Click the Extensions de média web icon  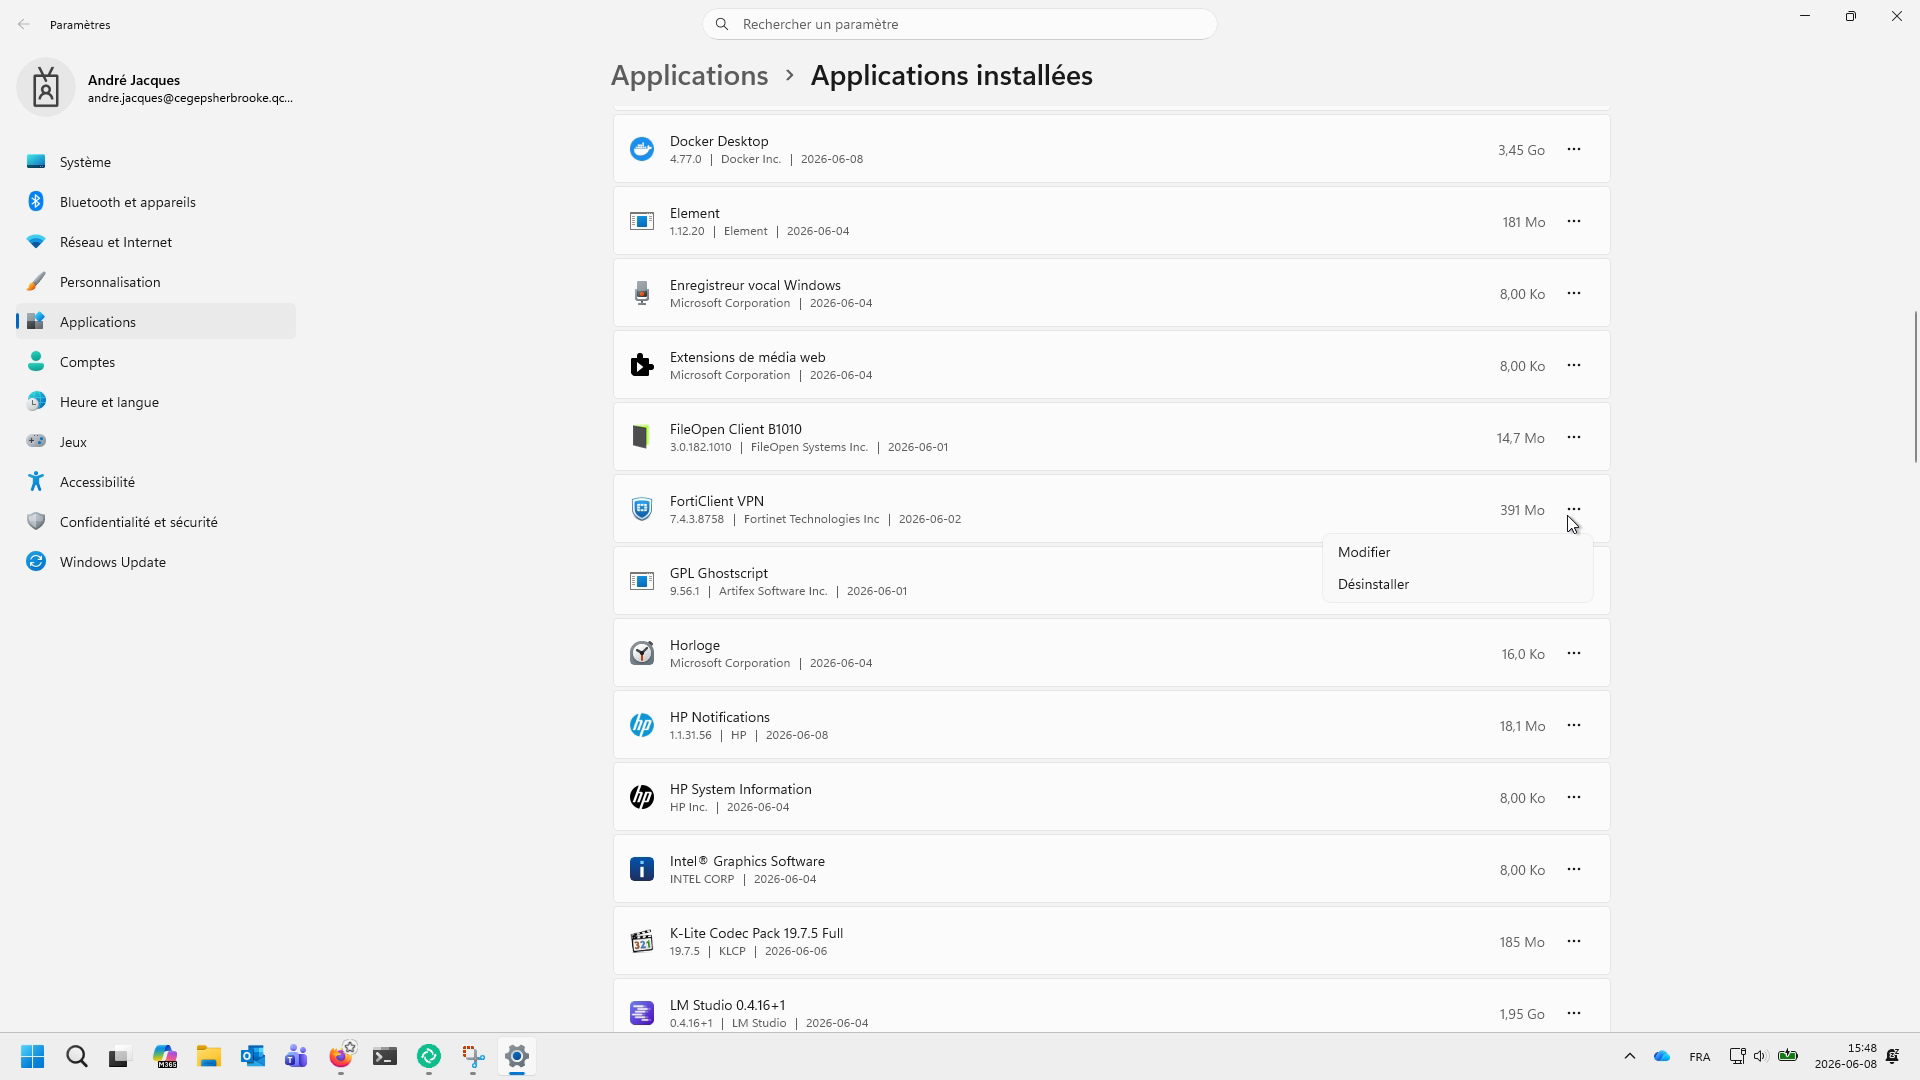point(642,365)
